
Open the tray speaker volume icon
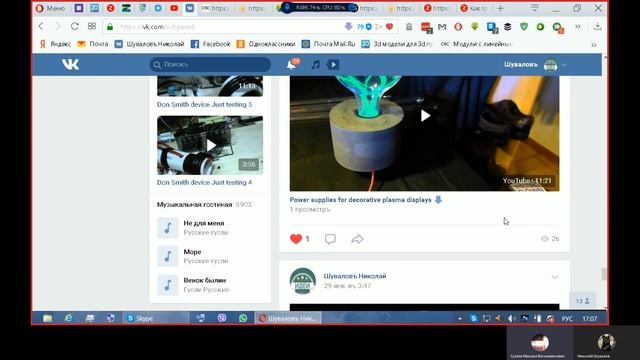(x=511, y=318)
